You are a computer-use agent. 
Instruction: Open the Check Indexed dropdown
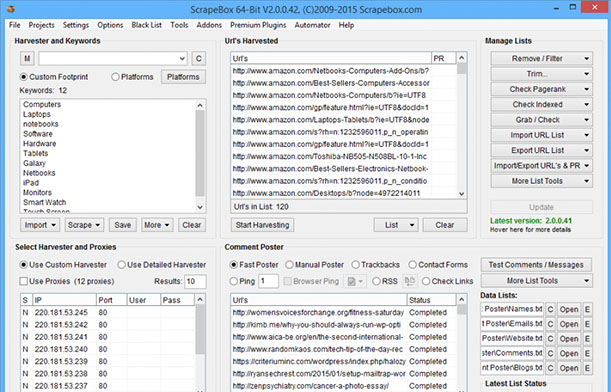(x=542, y=104)
